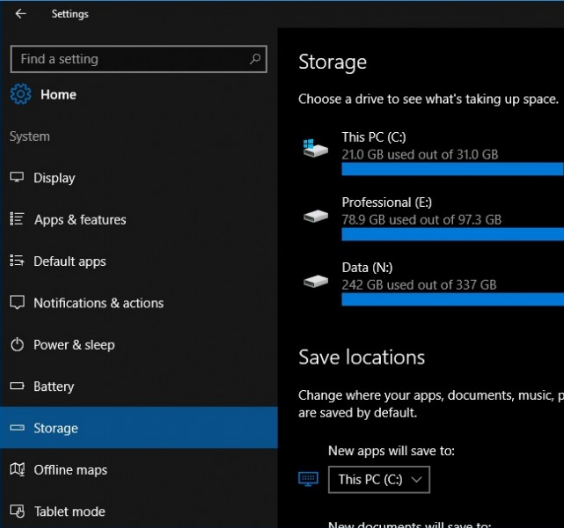Select the Battery page
The image size is (564, 528).
[x=139, y=386]
